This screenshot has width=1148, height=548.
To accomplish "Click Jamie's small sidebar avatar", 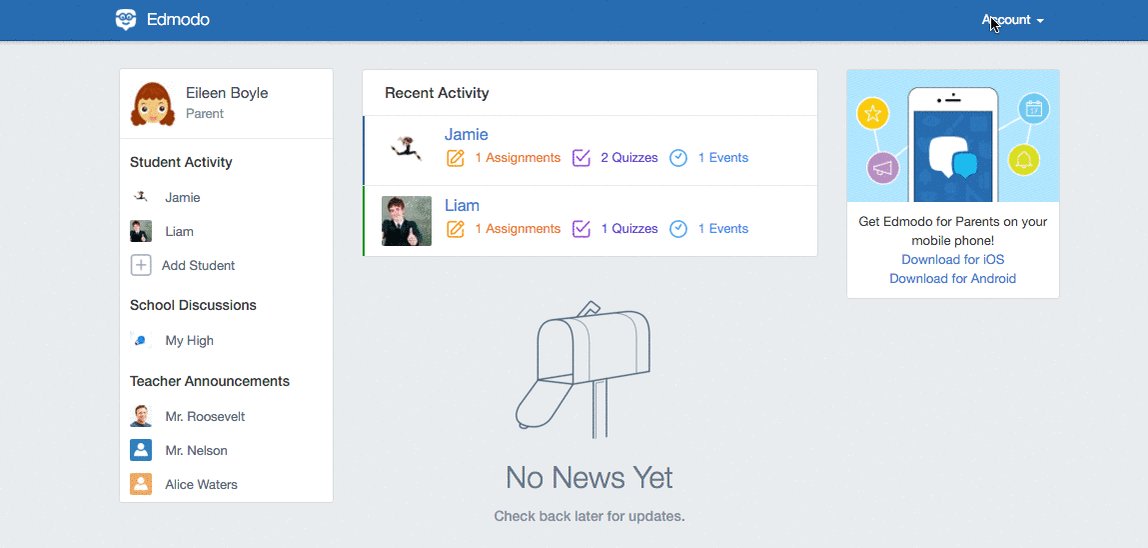I will tap(141, 196).
